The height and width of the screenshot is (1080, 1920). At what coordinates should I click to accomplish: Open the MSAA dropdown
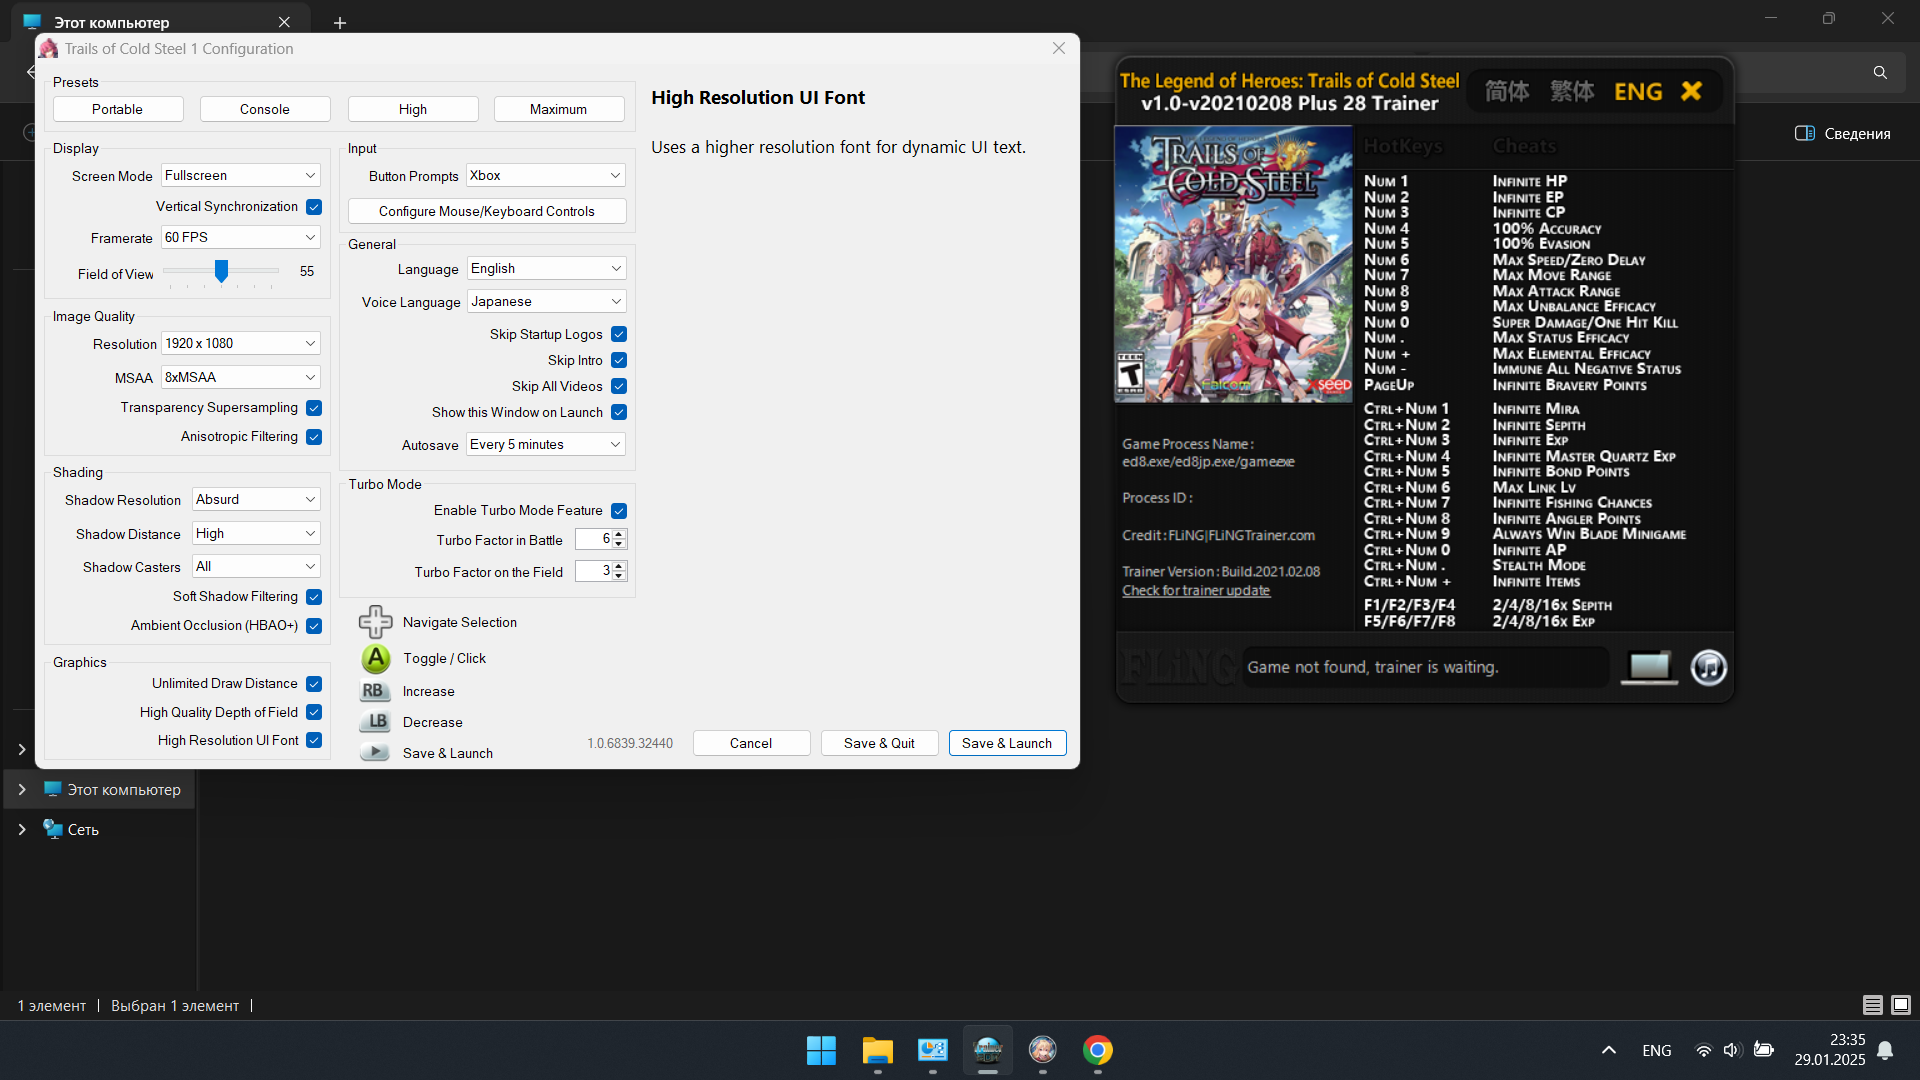tap(241, 377)
